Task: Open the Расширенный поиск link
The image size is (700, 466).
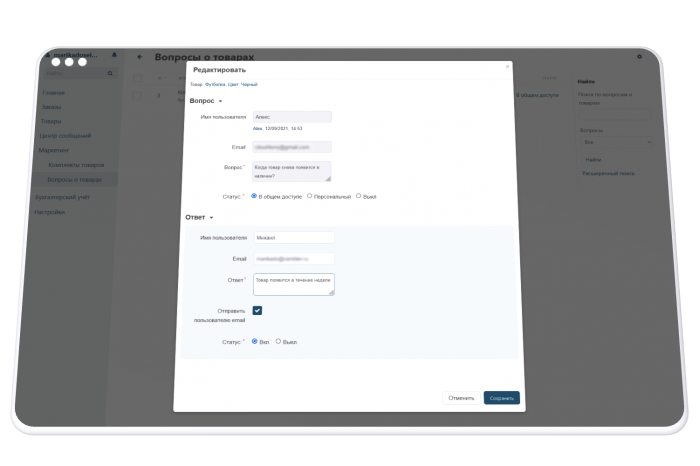Action: click(608, 173)
